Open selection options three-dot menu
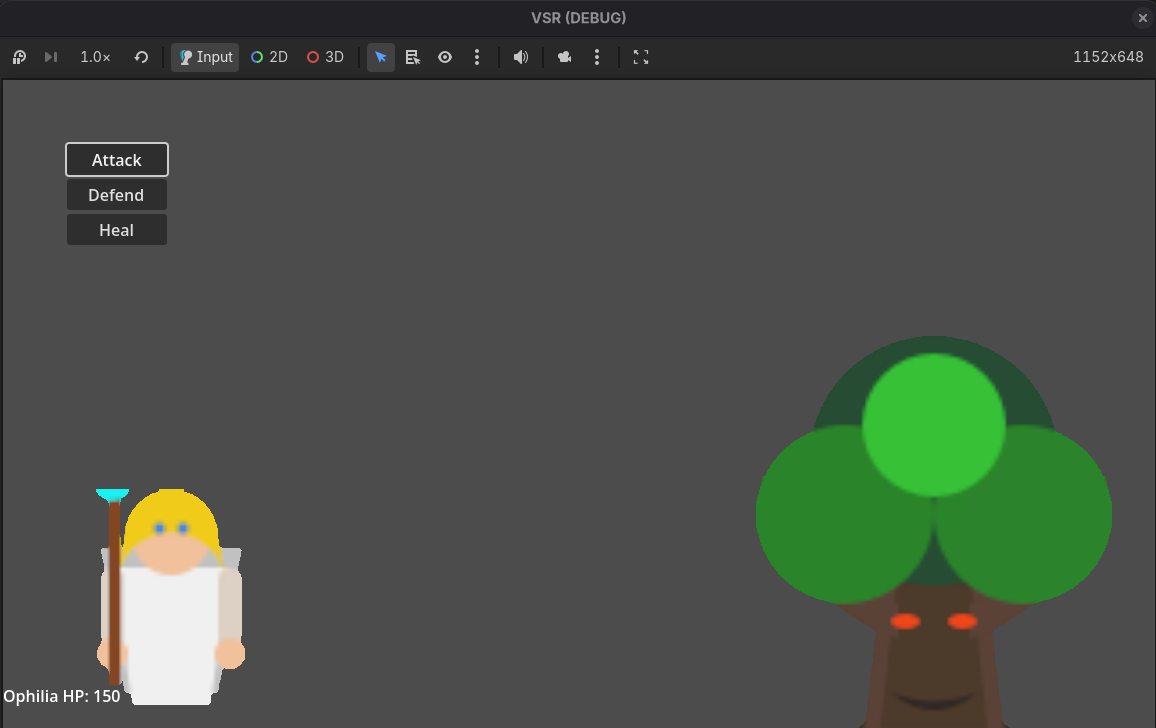Screen dimensions: 1156x728 click(477, 57)
